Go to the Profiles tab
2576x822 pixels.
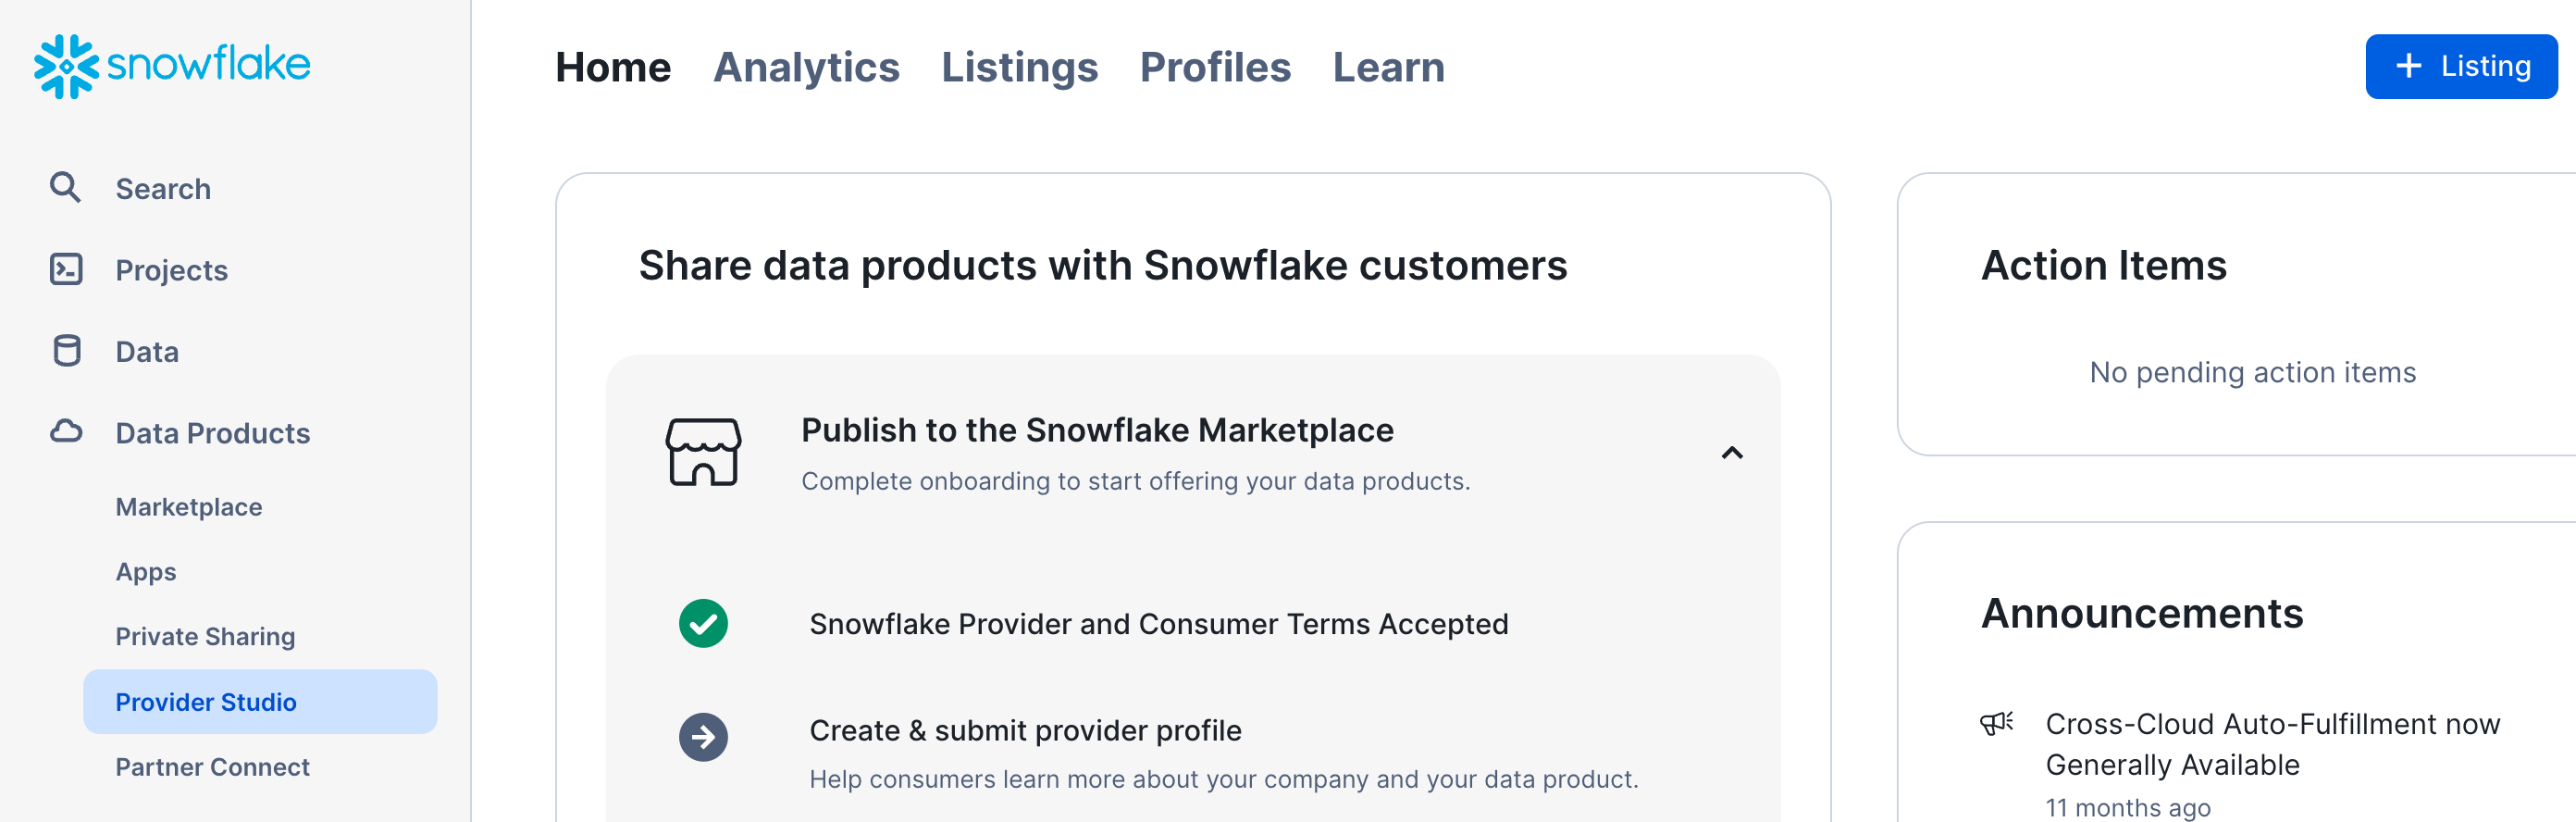1215,67
